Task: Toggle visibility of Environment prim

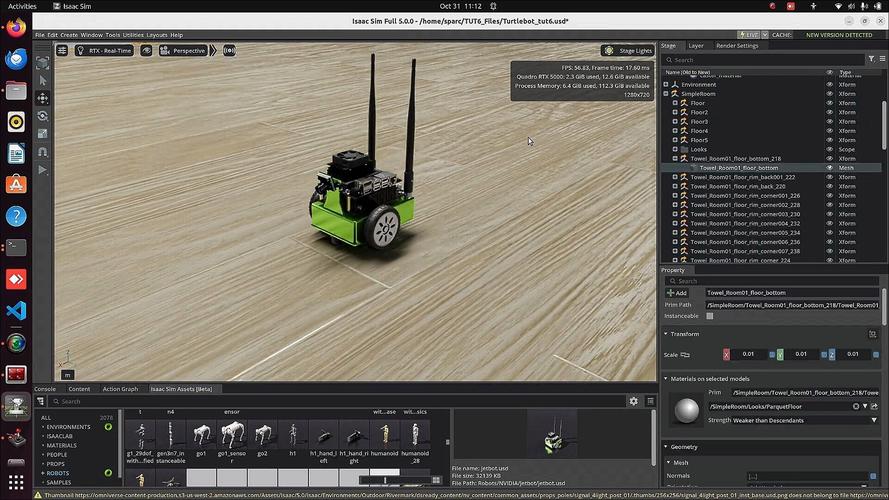Action: (829, 85)
